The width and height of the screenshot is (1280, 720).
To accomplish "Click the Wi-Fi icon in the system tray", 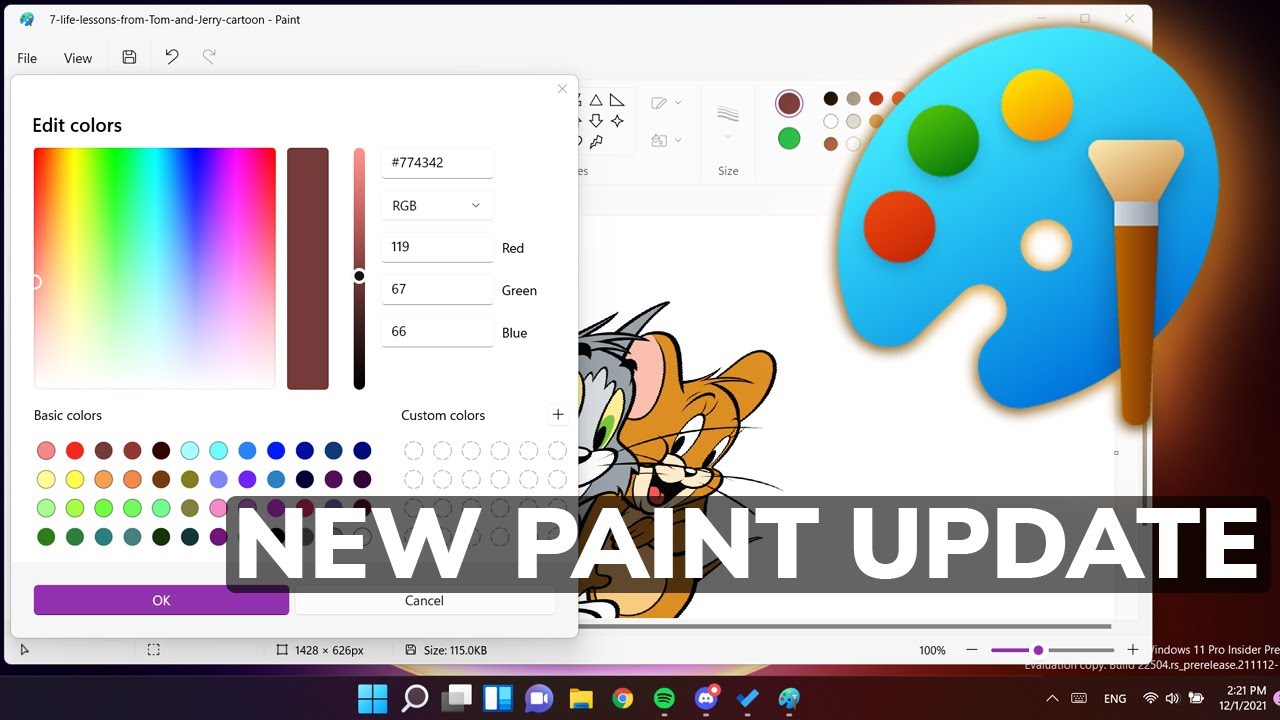I will pos(1150,698).
